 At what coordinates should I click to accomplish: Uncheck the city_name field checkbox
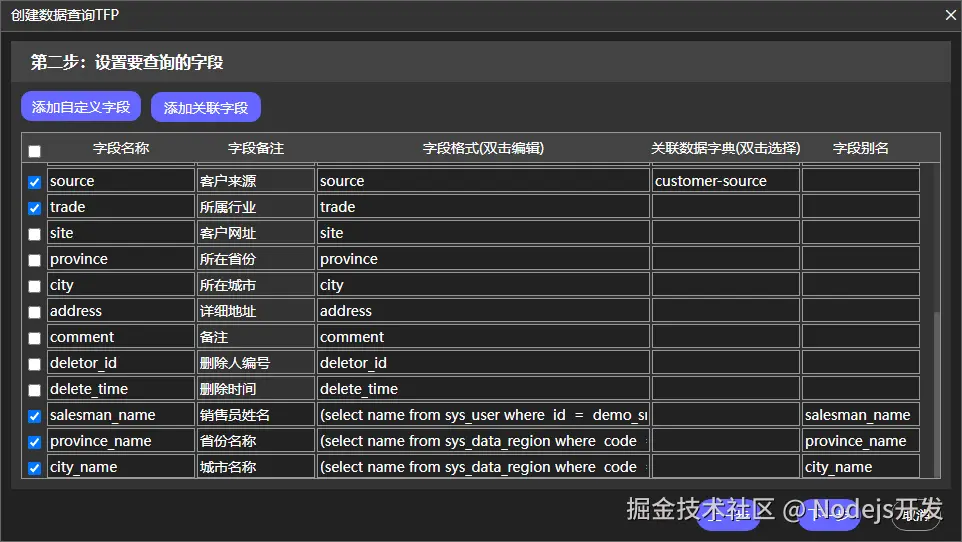pos(34,468)
